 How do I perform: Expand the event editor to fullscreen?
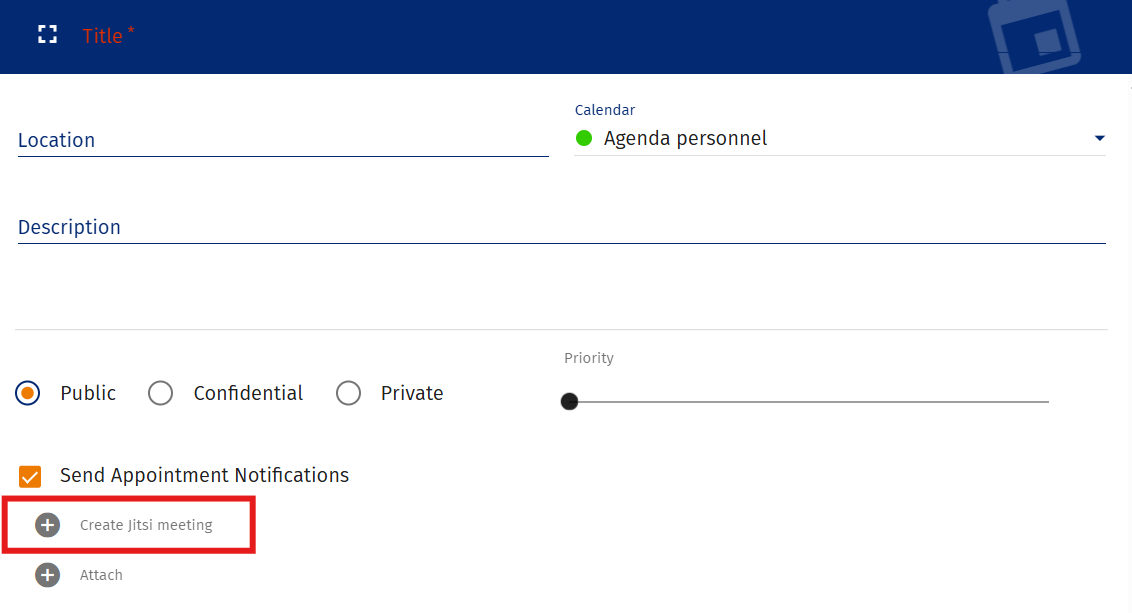(47, 35)
